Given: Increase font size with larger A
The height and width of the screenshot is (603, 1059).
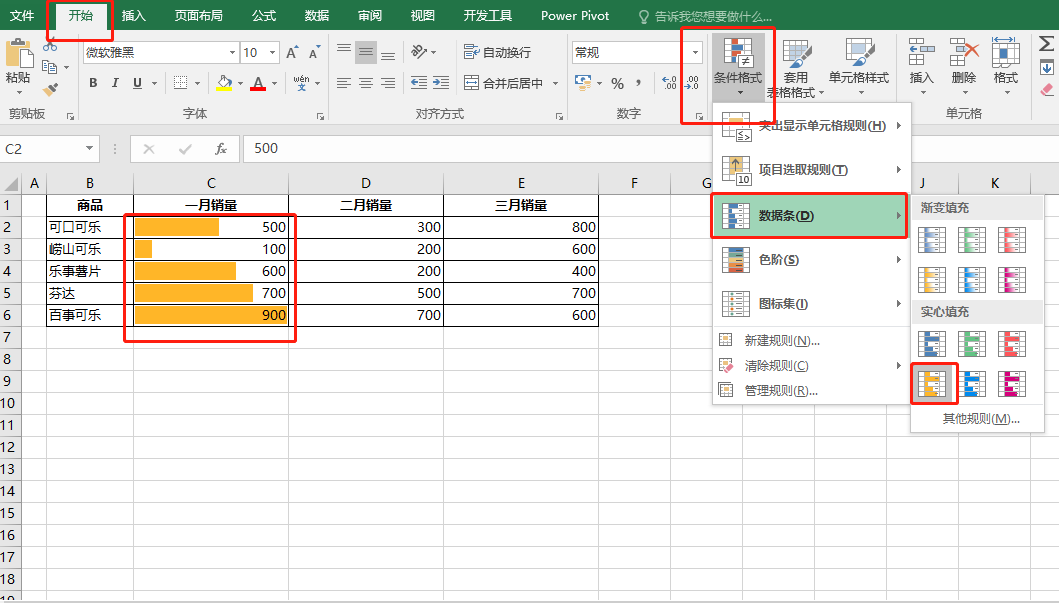Looking at the screenshot, I should [292, 53].
